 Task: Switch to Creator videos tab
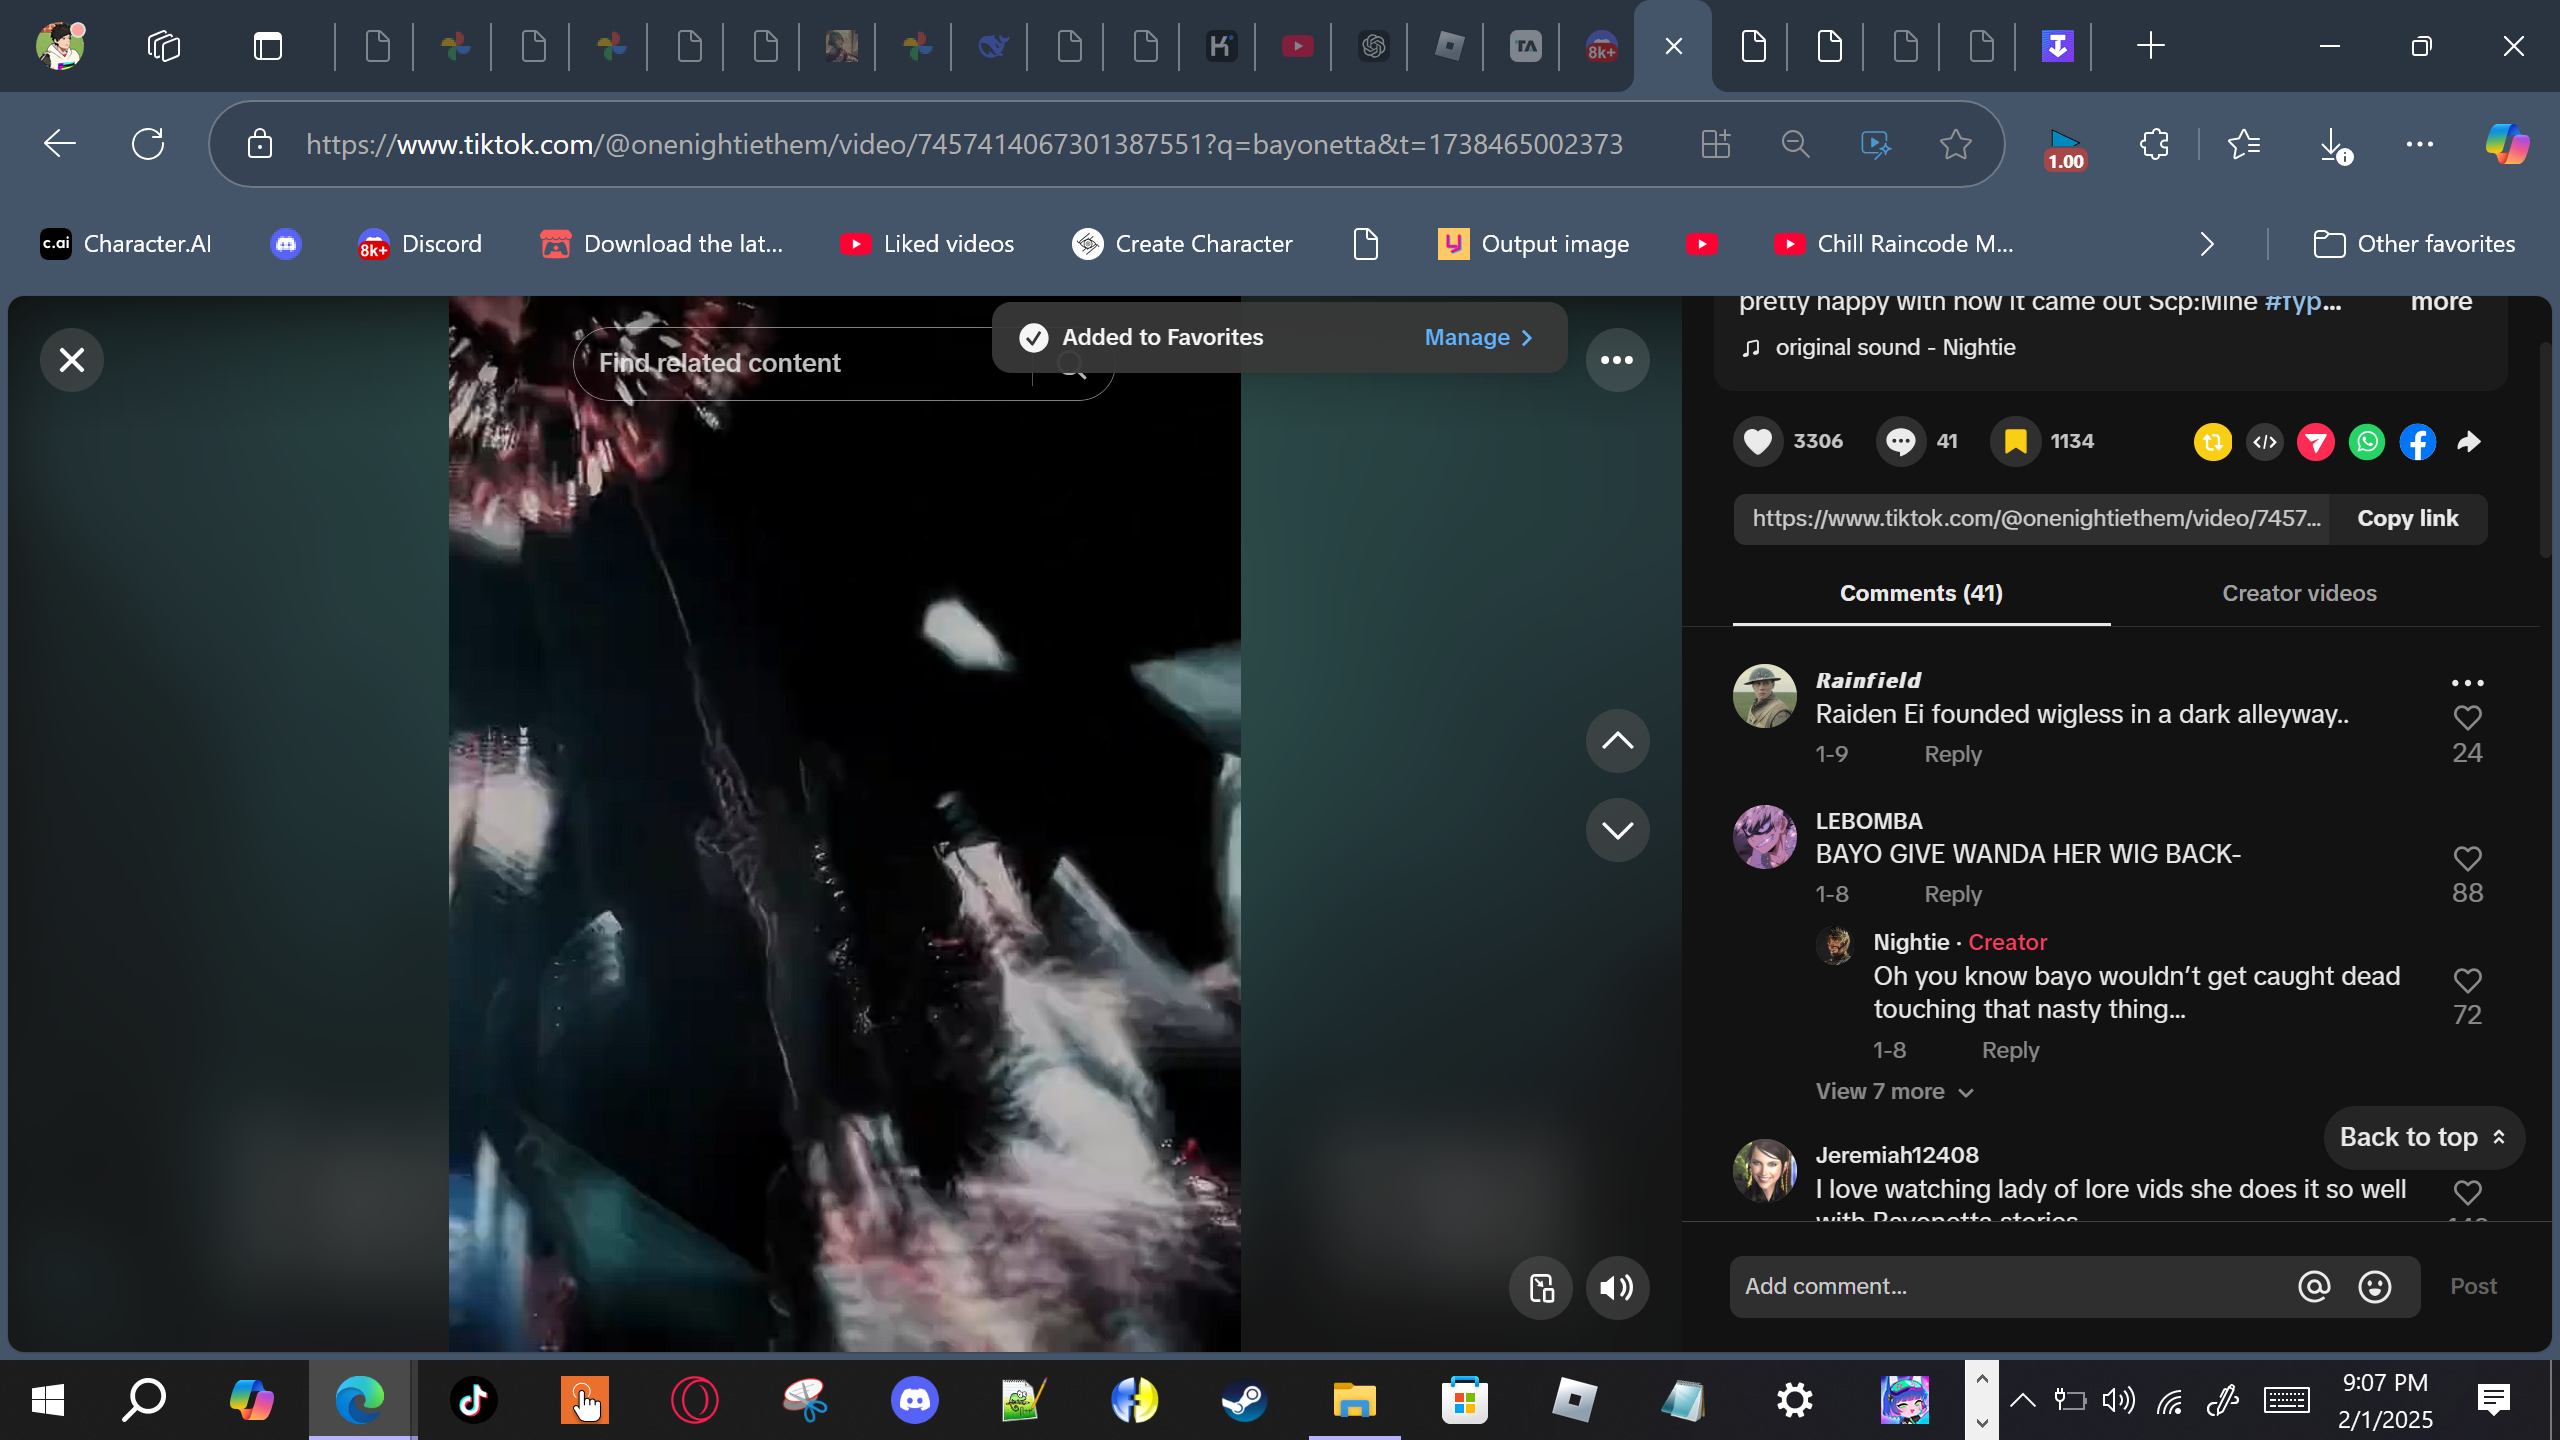2298,594
